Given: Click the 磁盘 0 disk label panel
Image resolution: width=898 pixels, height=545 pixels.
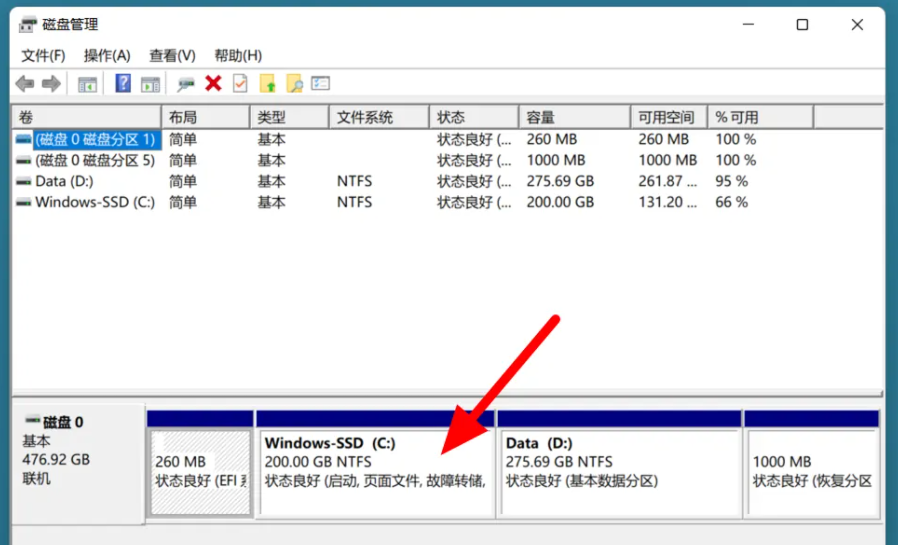Looking at the screenshot, I should pos(78,464).
